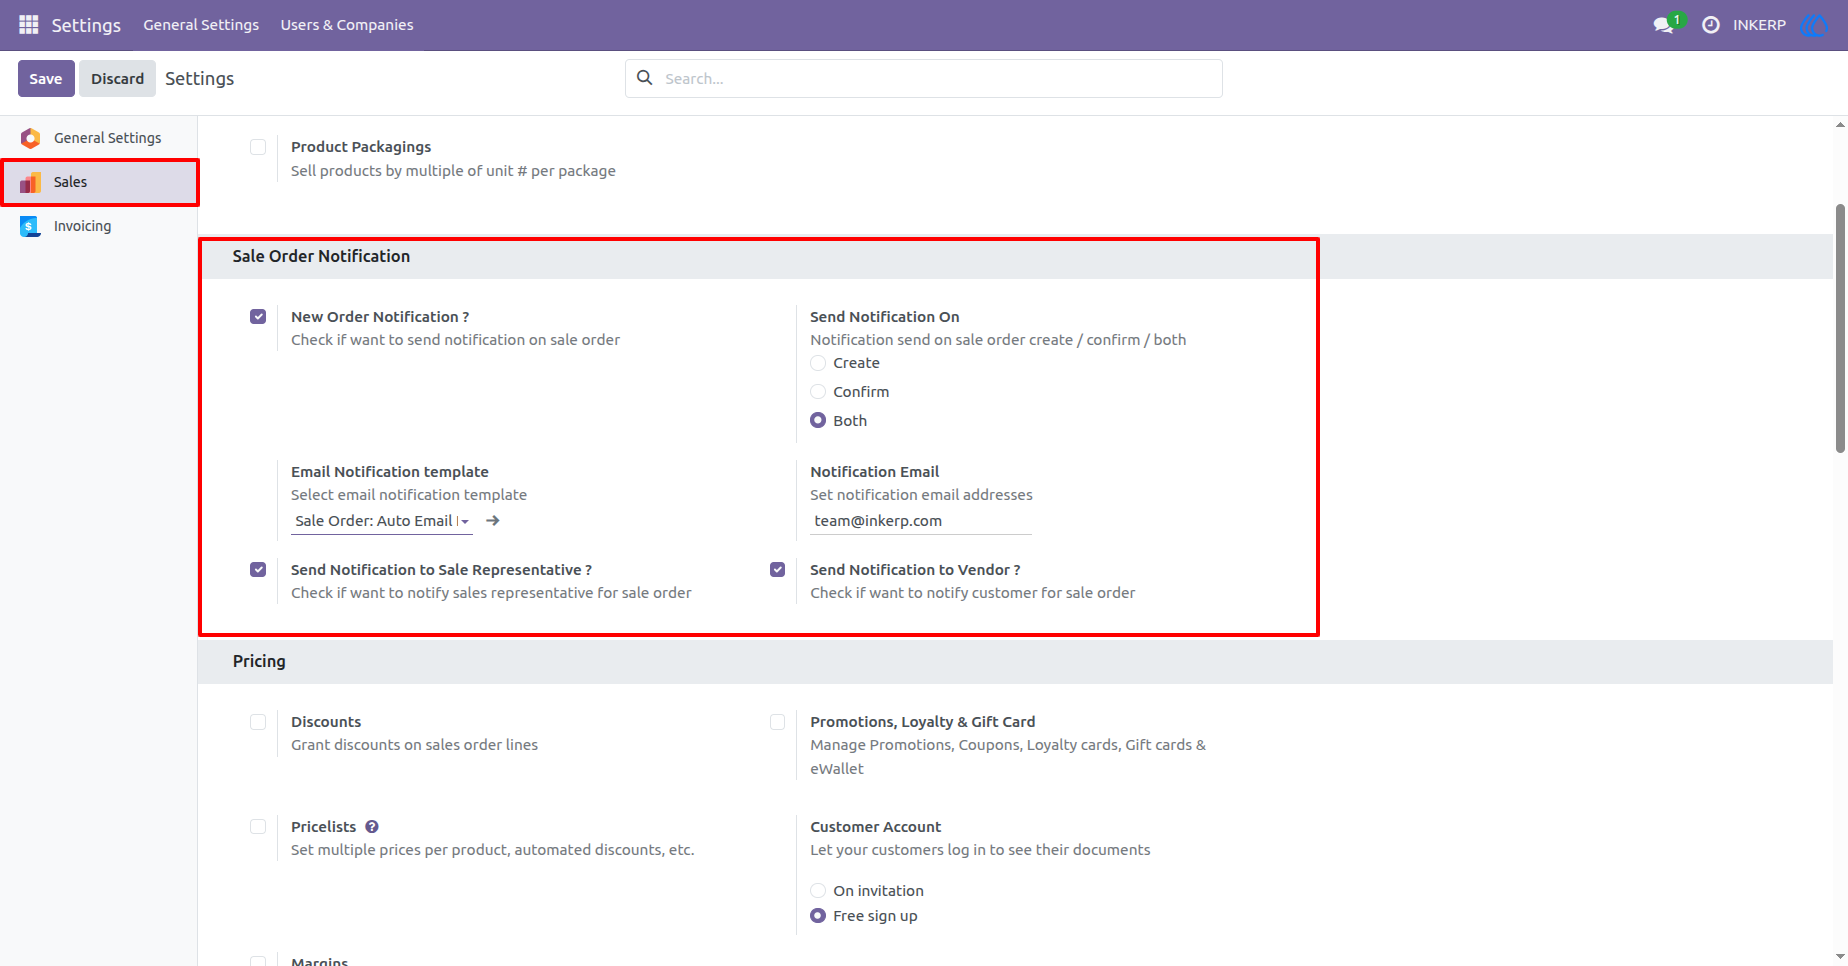Click the INKERP user avatar icon
The height and width of the screenshot is (966, 1848).
click(1814, 25)
